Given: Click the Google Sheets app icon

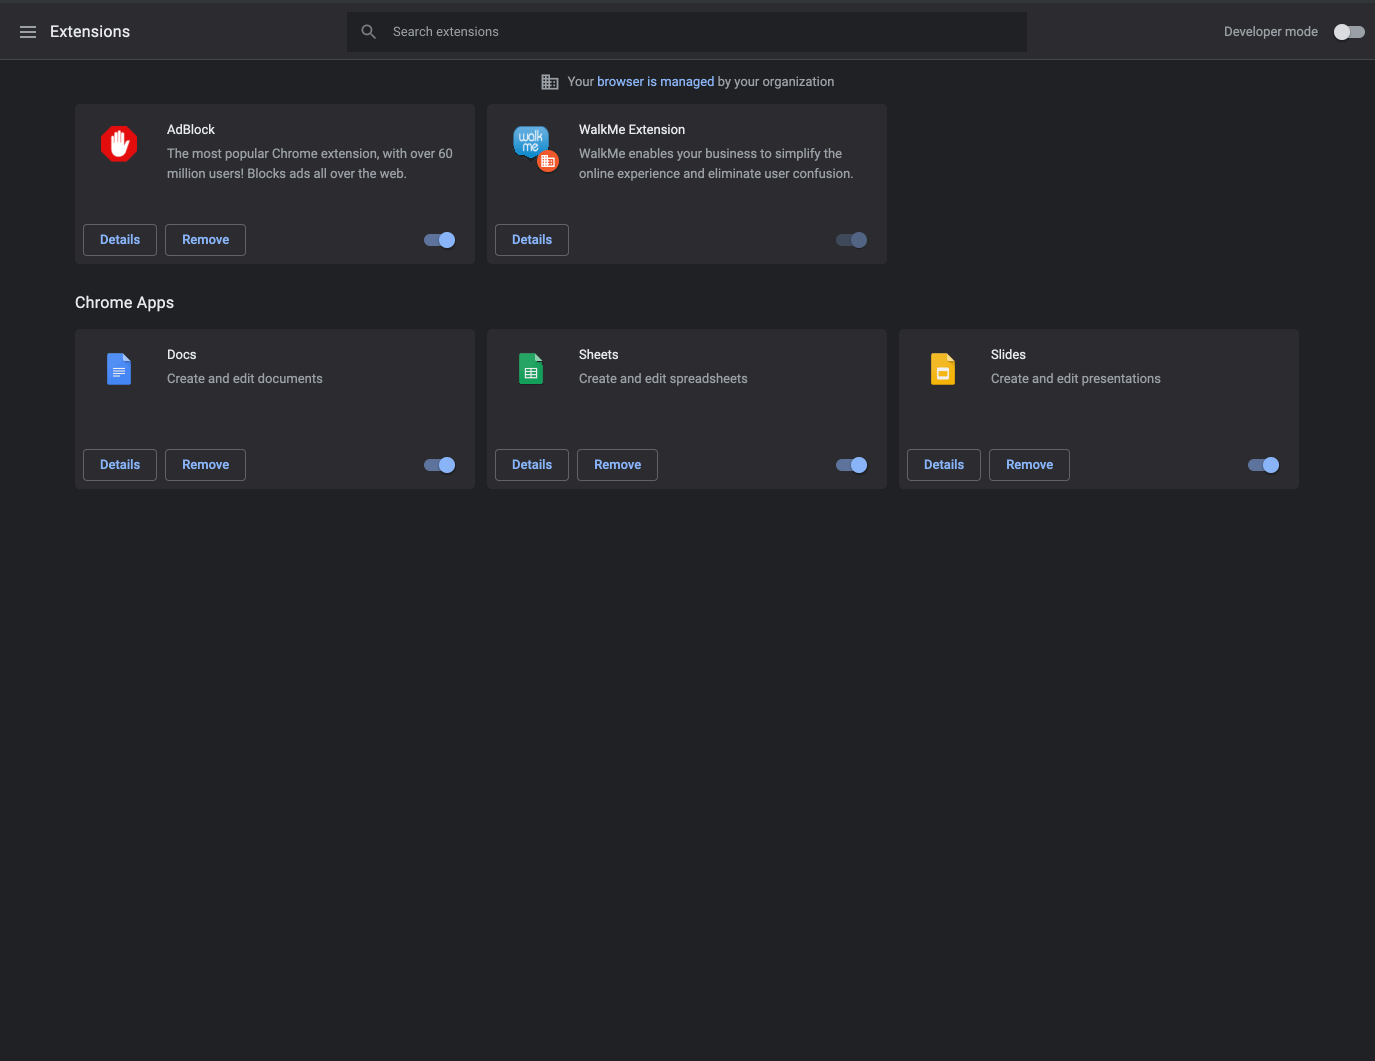Looking at the screenshot, I should [531, 369].
